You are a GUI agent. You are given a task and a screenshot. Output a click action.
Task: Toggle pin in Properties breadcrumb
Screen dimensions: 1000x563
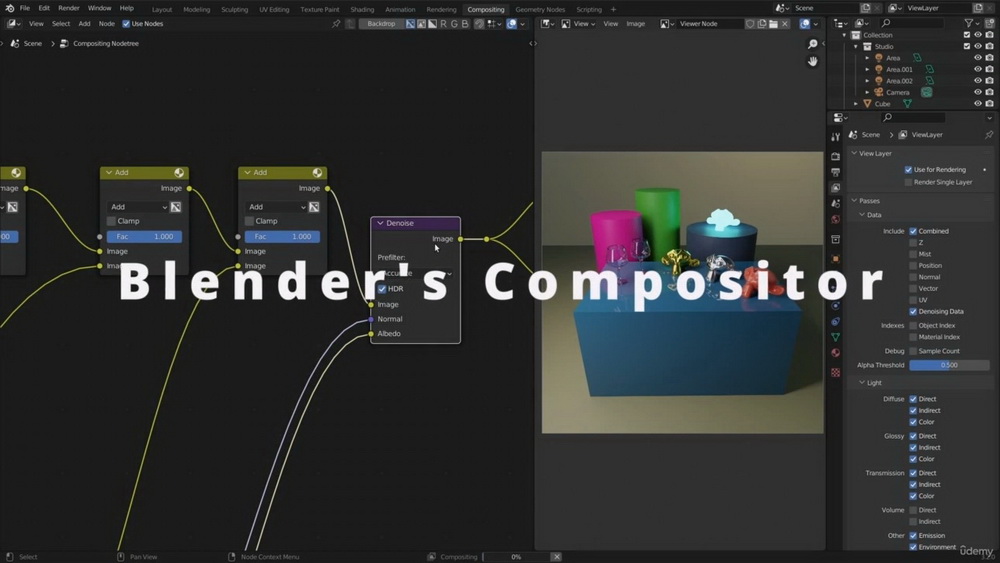pyautogui.click(x=989, y=135)
